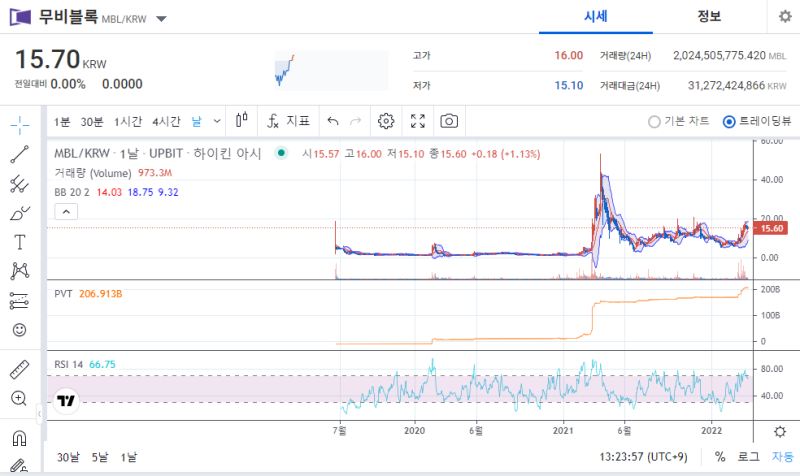The height and width of the screenshot is (476, 800).
Task: Open chart properties gear in toolbar
Action: tap(386, 121)
